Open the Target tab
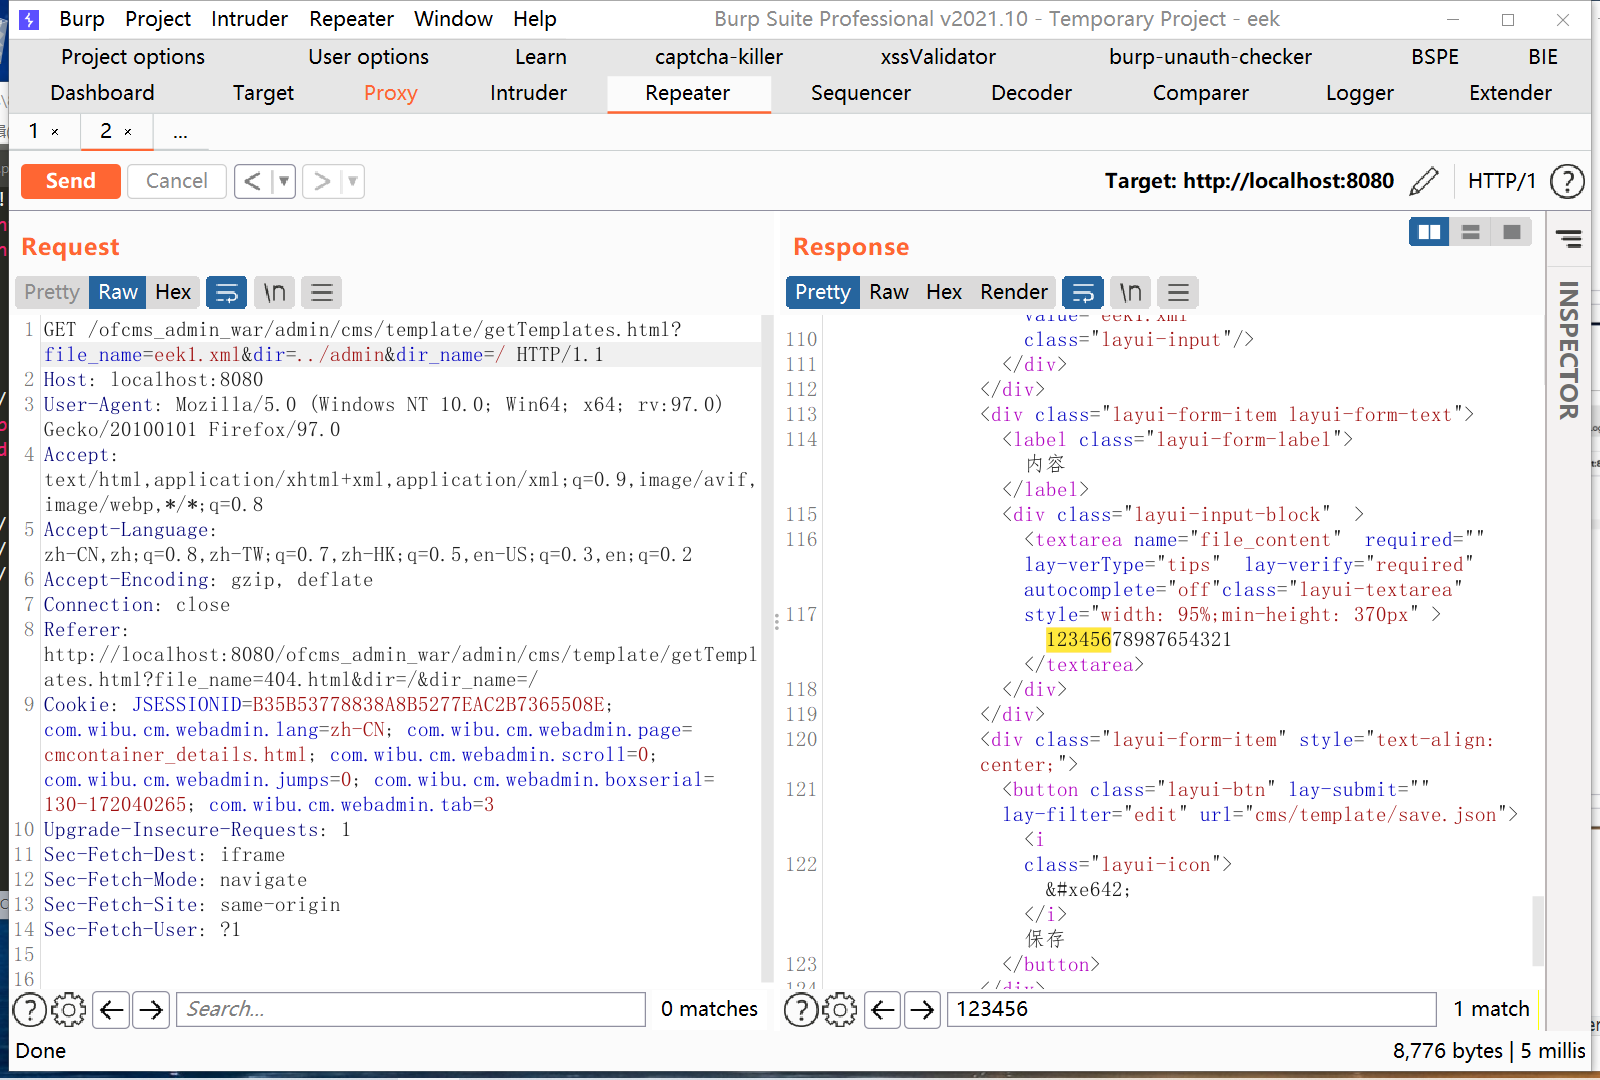The height and width of the screenshot is (1080, 1600). pos(263,93)
